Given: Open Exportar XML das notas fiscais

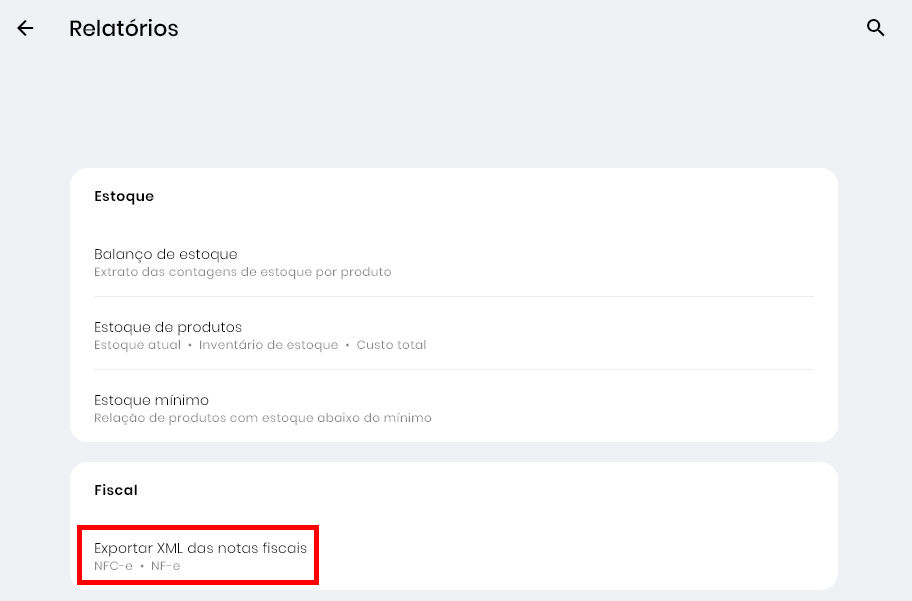Looking at the screenshot, I should [x=200, y=548].
